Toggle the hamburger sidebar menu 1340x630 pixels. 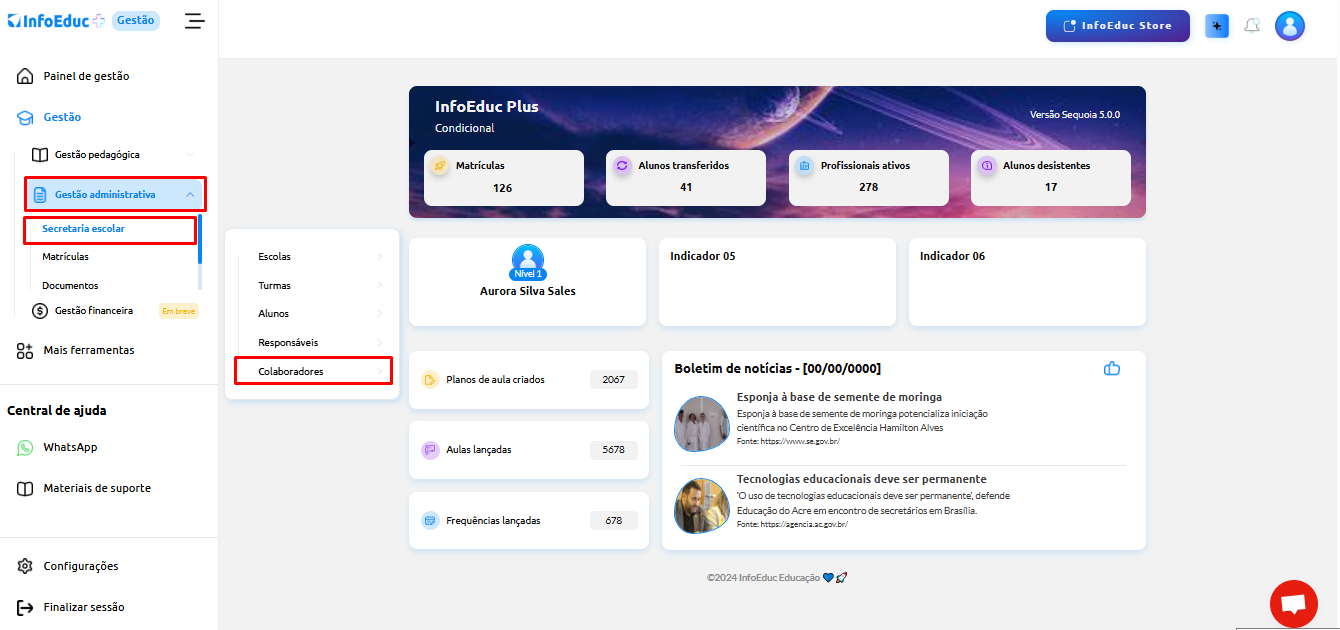pos(194,21)
